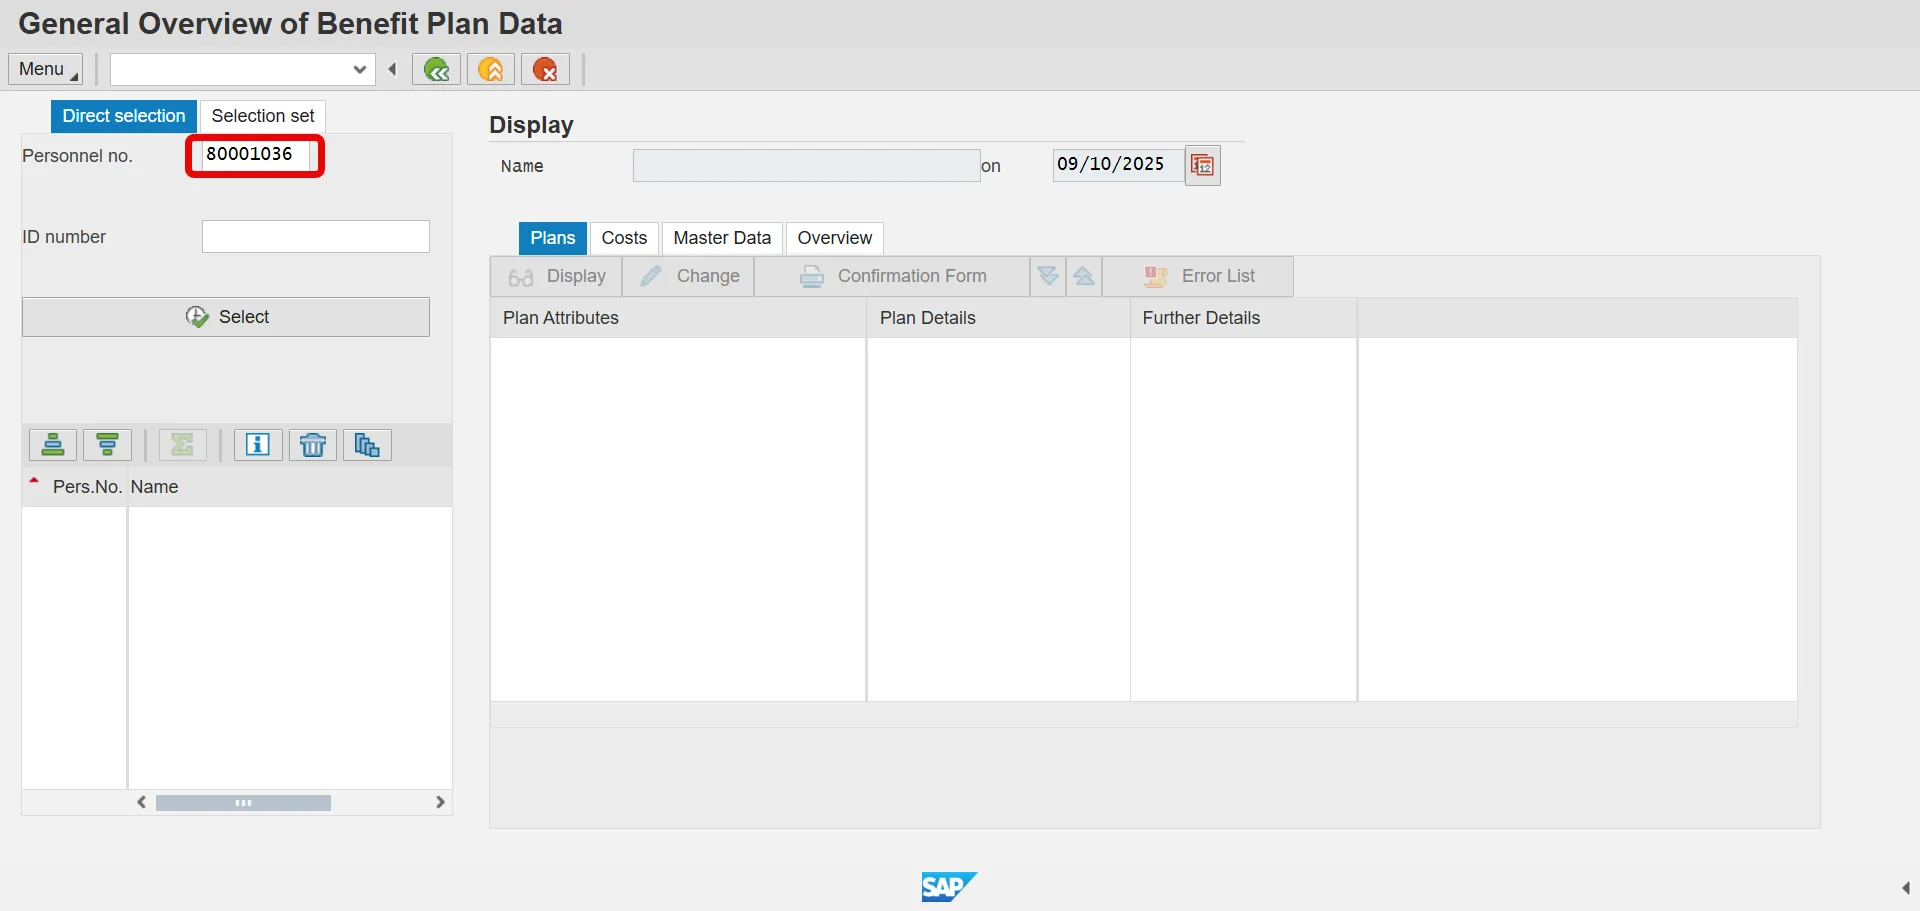Open the Menu dropdown button

point(46,69)
